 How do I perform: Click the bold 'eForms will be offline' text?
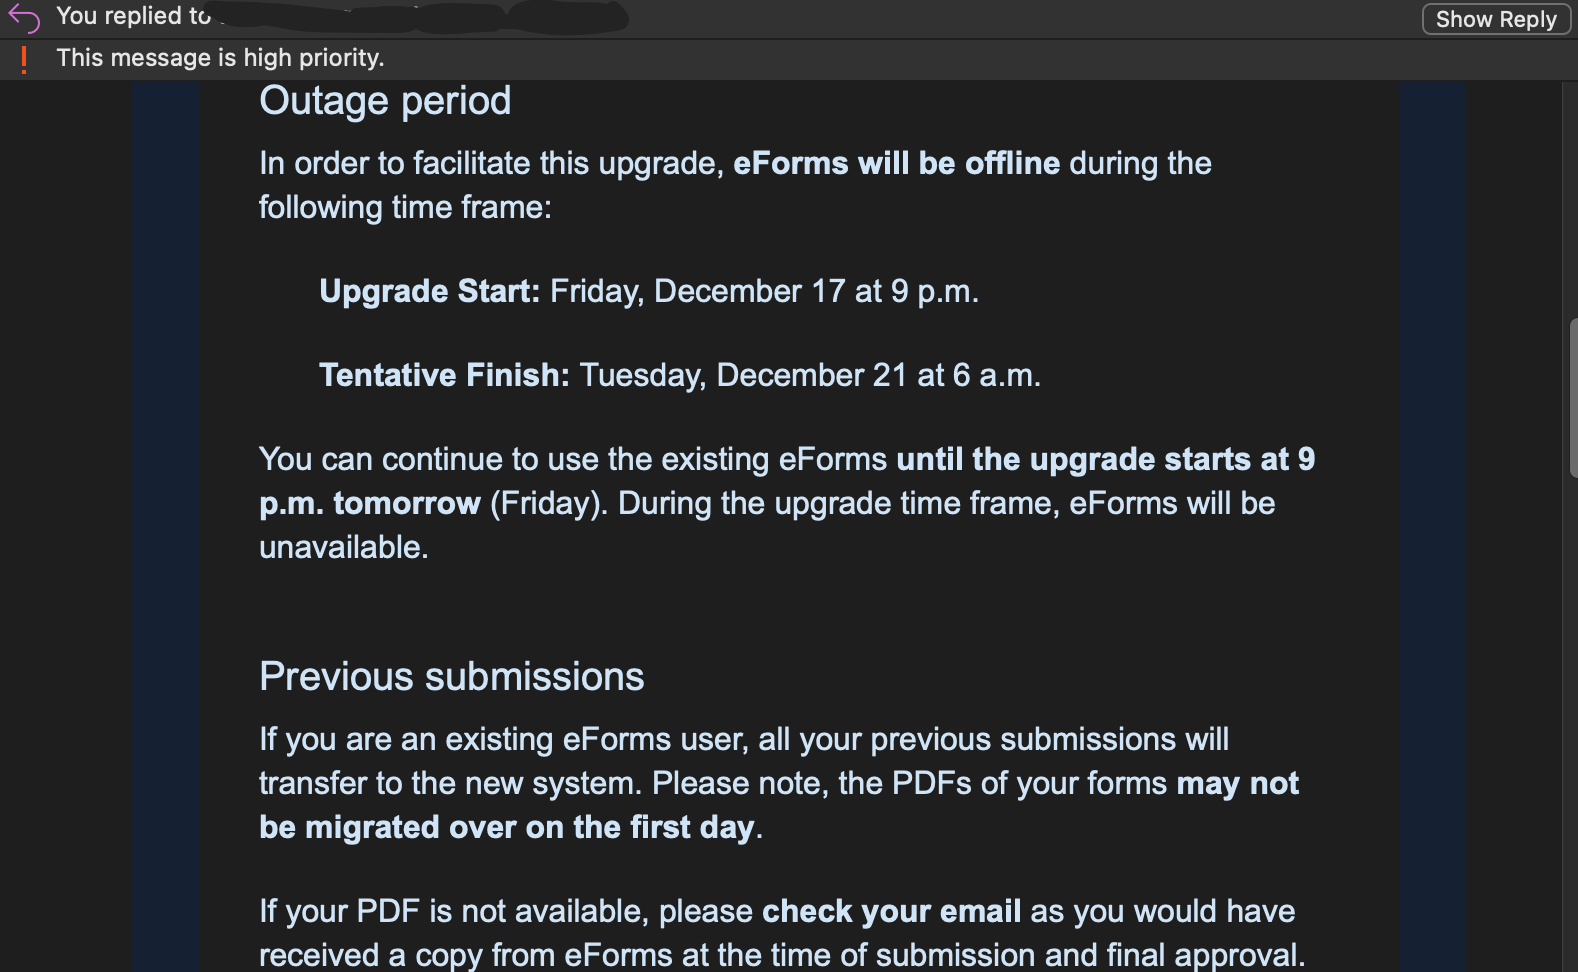click(x=896, y=163)
